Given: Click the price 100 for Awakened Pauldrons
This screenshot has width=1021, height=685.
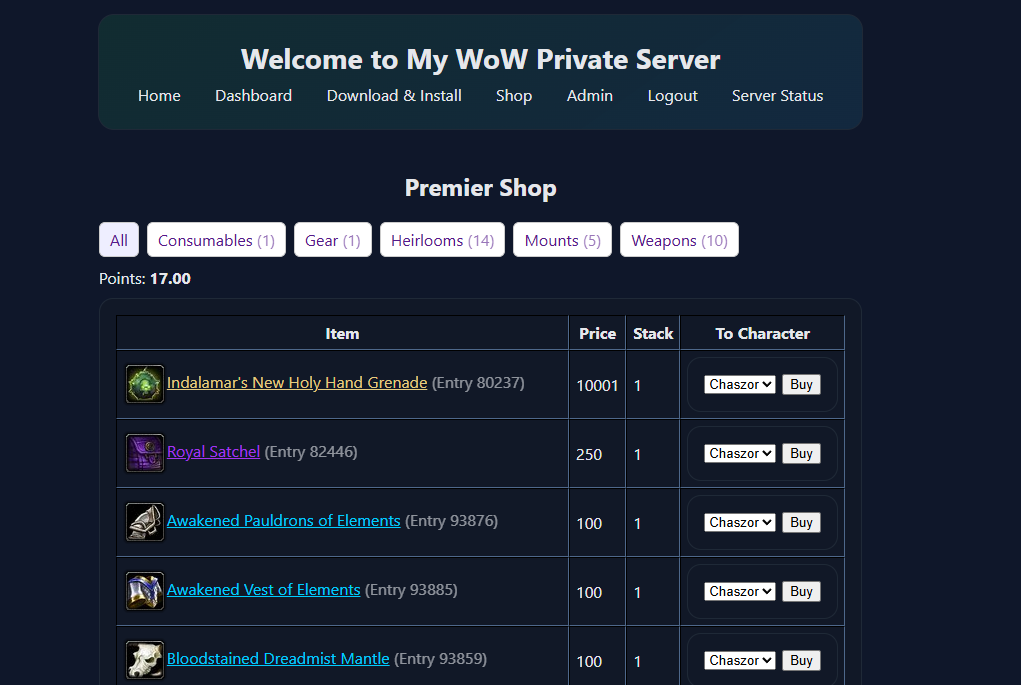Looking at the screenshot, I should tap(589, 524).
